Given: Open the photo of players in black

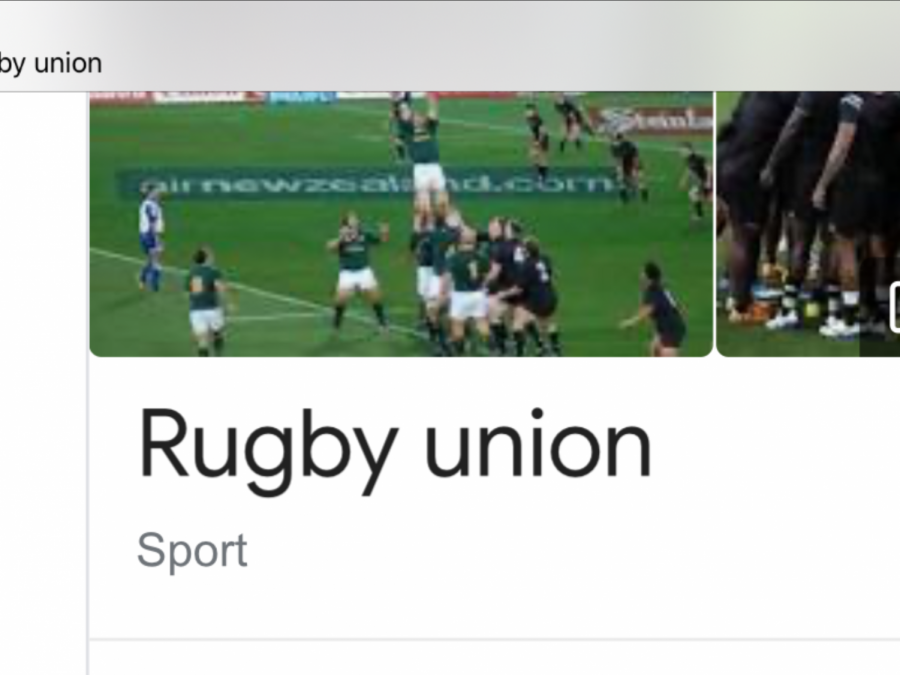Looking at the screenshot, I should coord(808,224).
